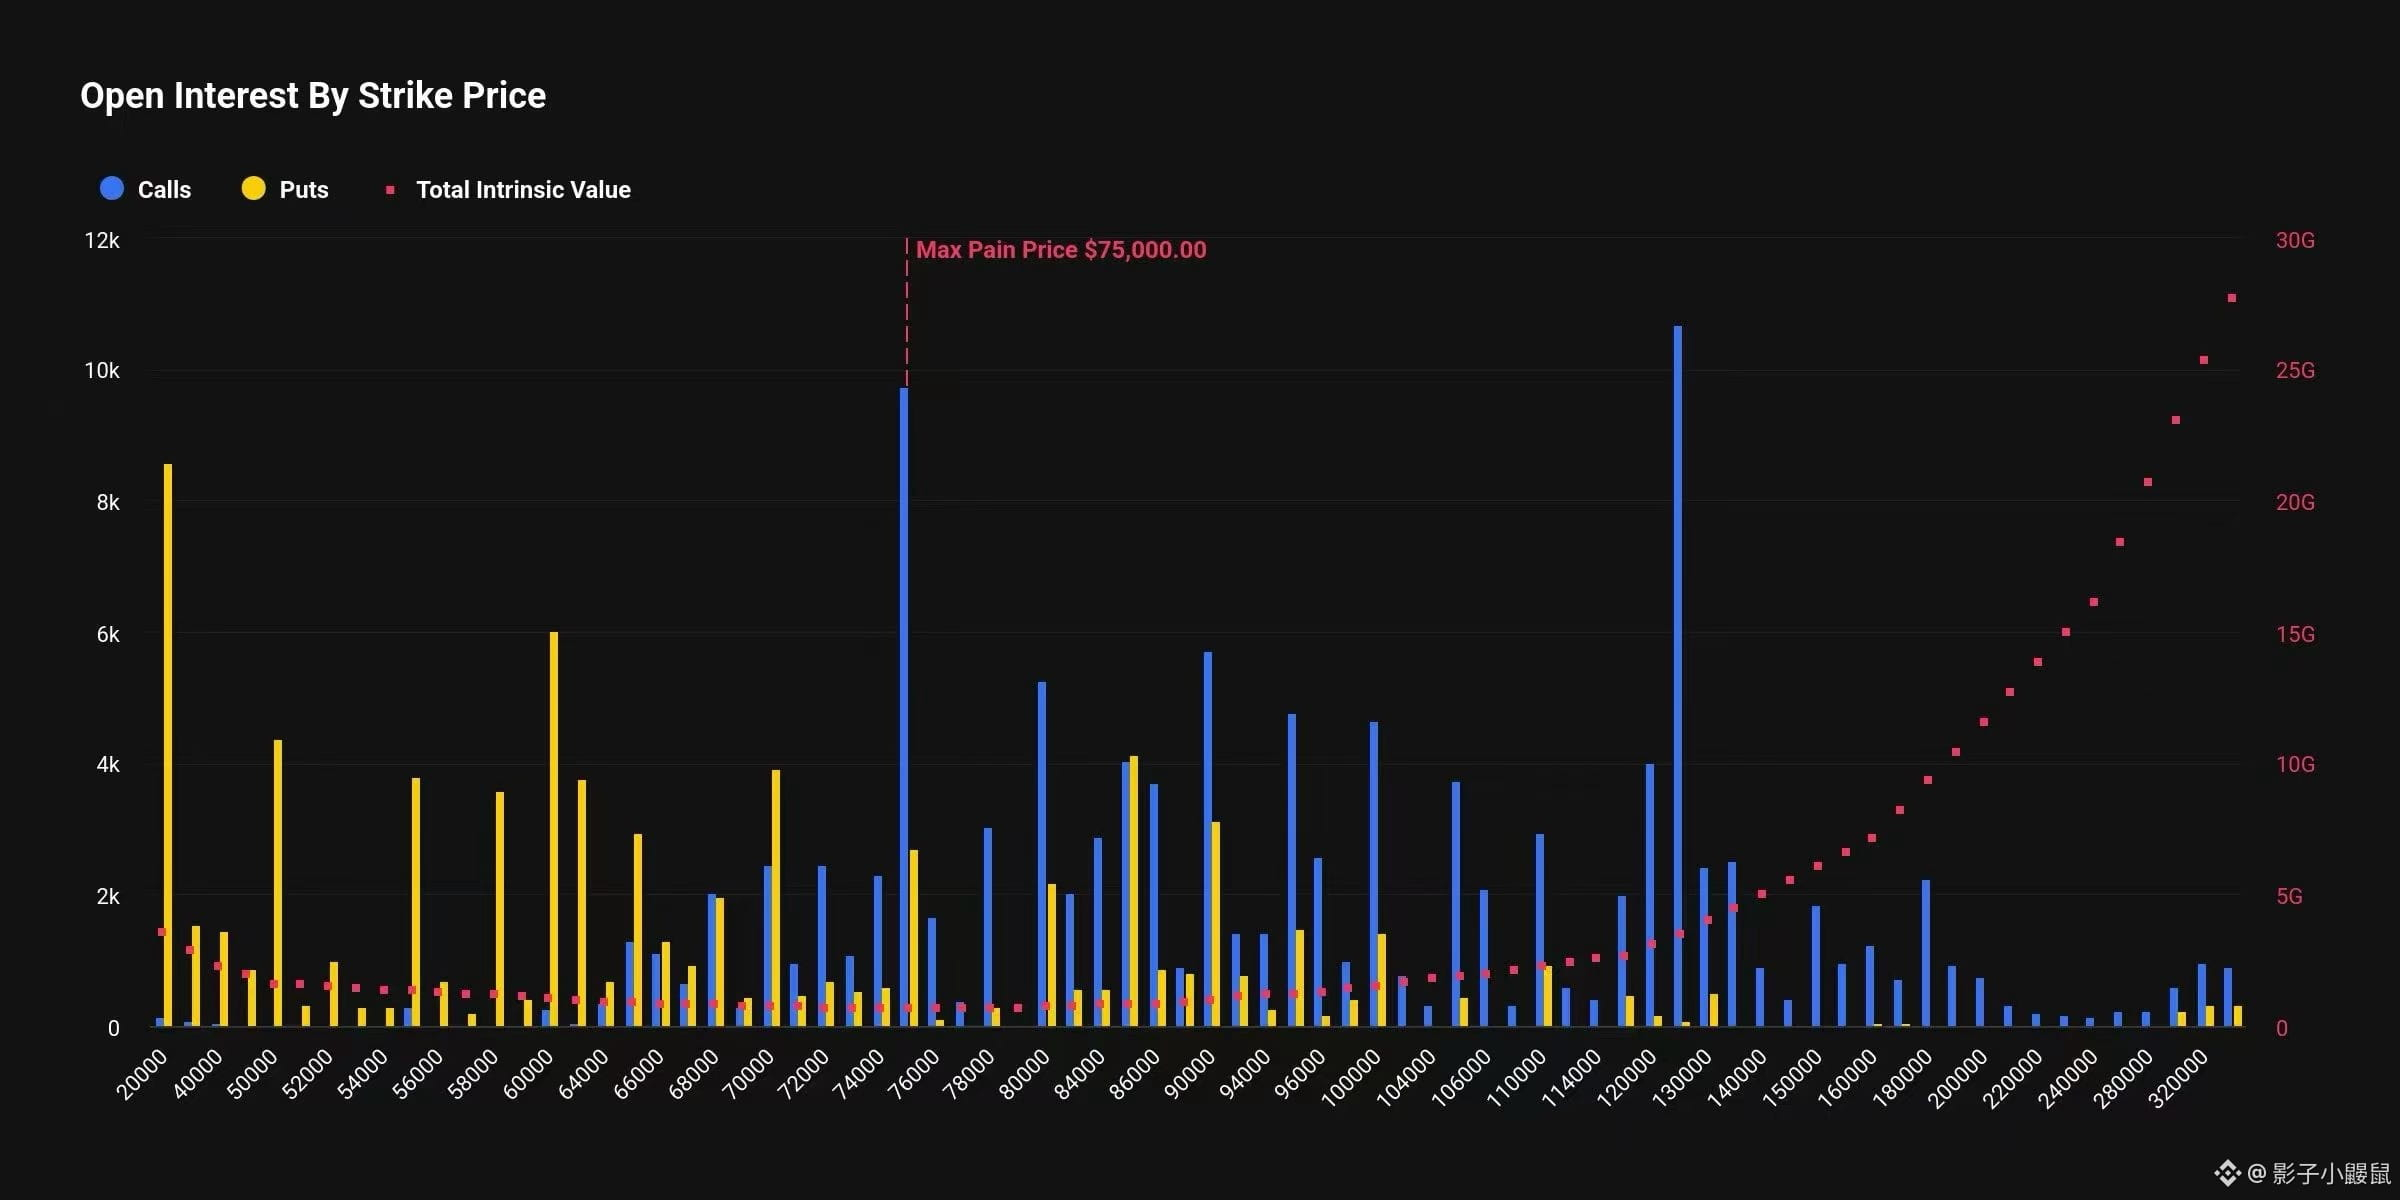Image resolution: width=2400 pixels, height=1200 pixels.
Task: Click the Binance logo in watermark
Action: click(x=2227, y=1172)
